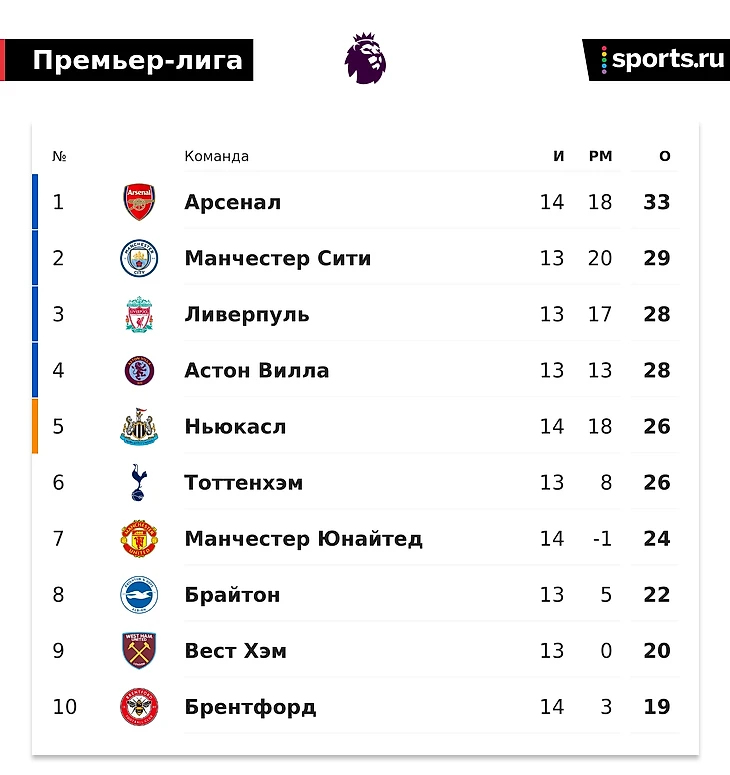Viewport: 730px width, 775px height.
Task: Click the Команда column header
Action: (216, 156)
